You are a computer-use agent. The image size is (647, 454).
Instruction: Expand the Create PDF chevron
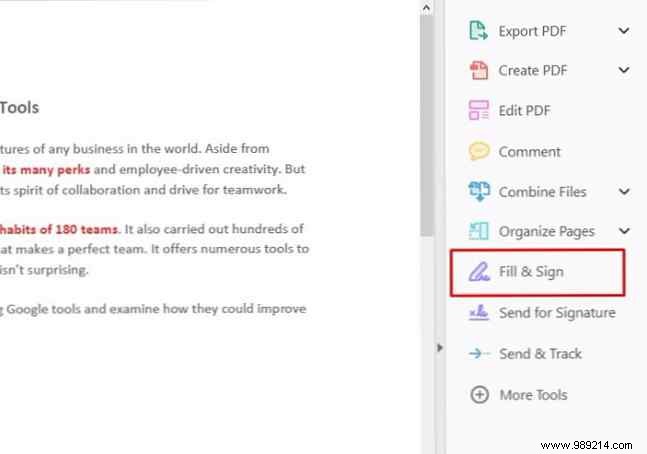[623, 70]
